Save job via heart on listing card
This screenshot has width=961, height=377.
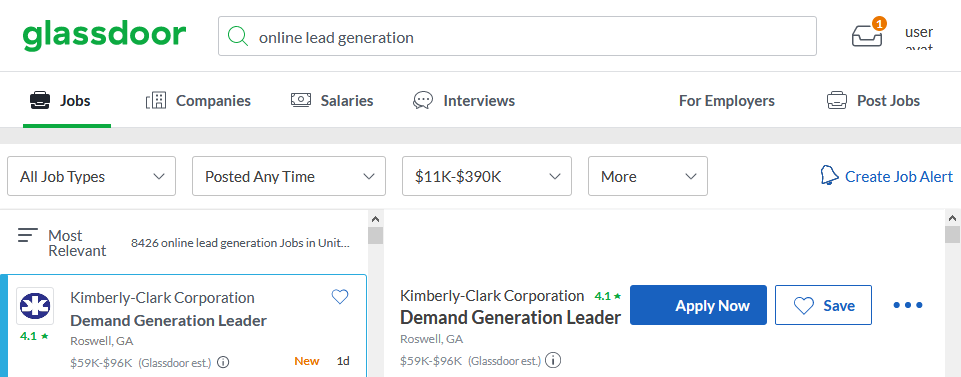[340, 297]
